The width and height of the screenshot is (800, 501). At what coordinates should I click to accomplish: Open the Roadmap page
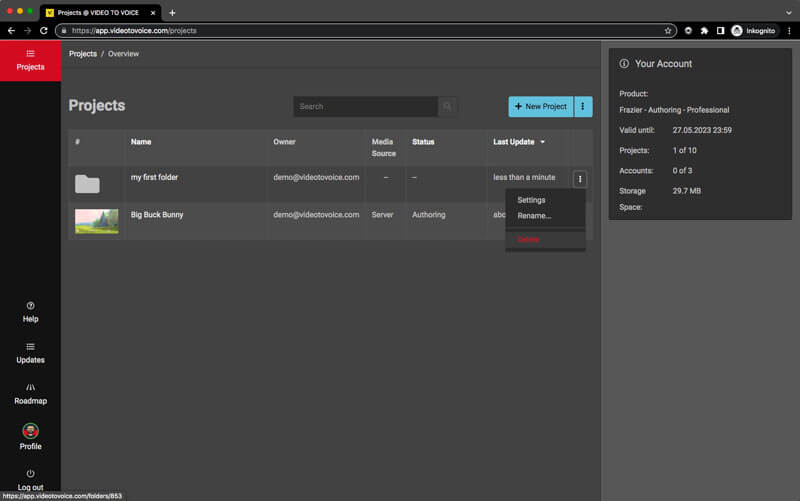[30, 393]
